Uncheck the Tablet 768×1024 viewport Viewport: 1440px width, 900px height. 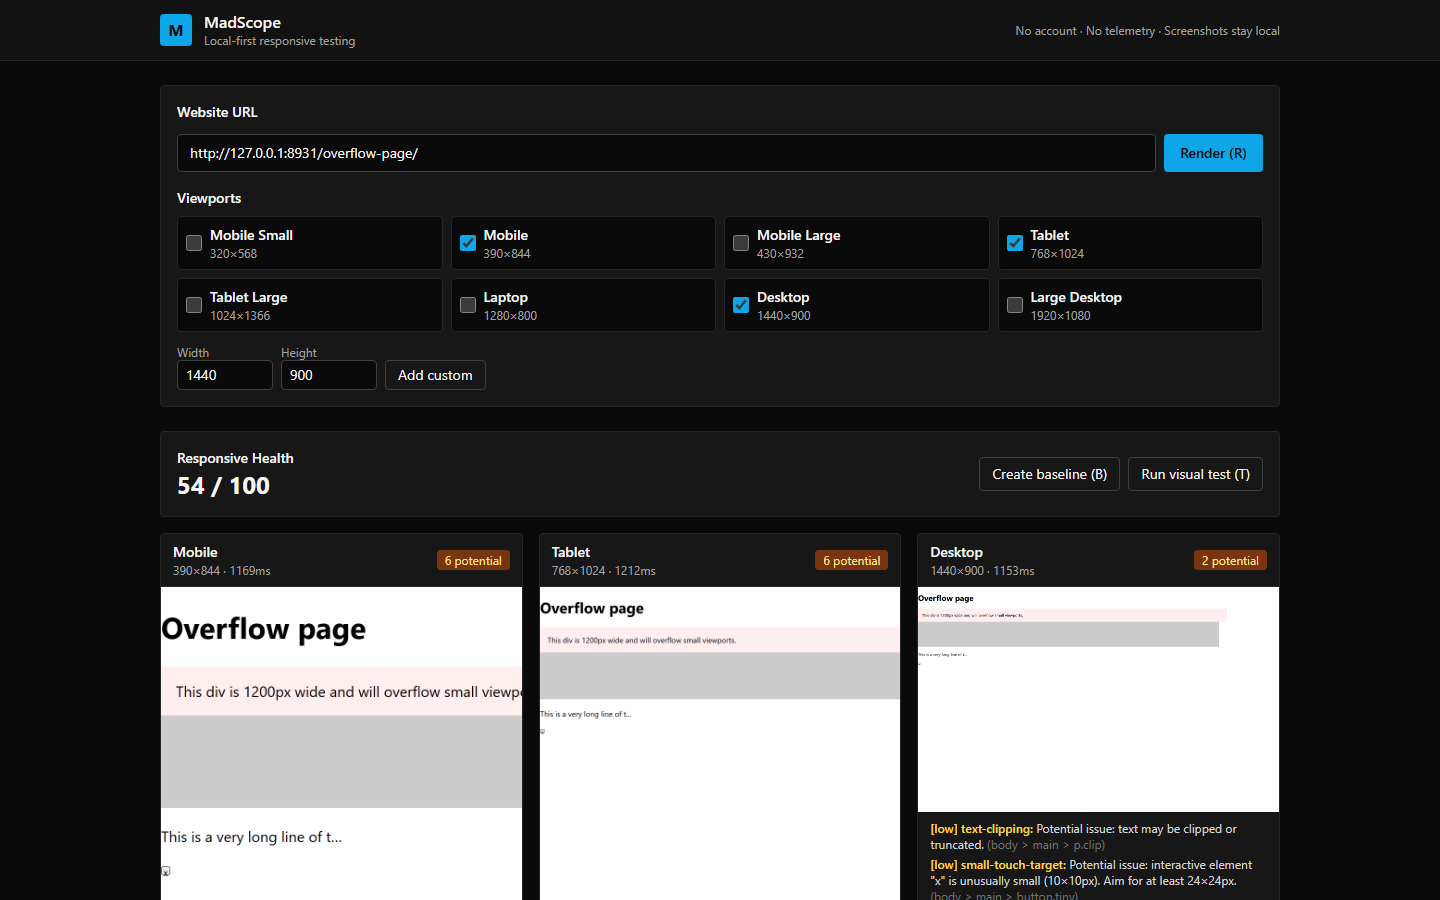click(x=1015, y=243)
